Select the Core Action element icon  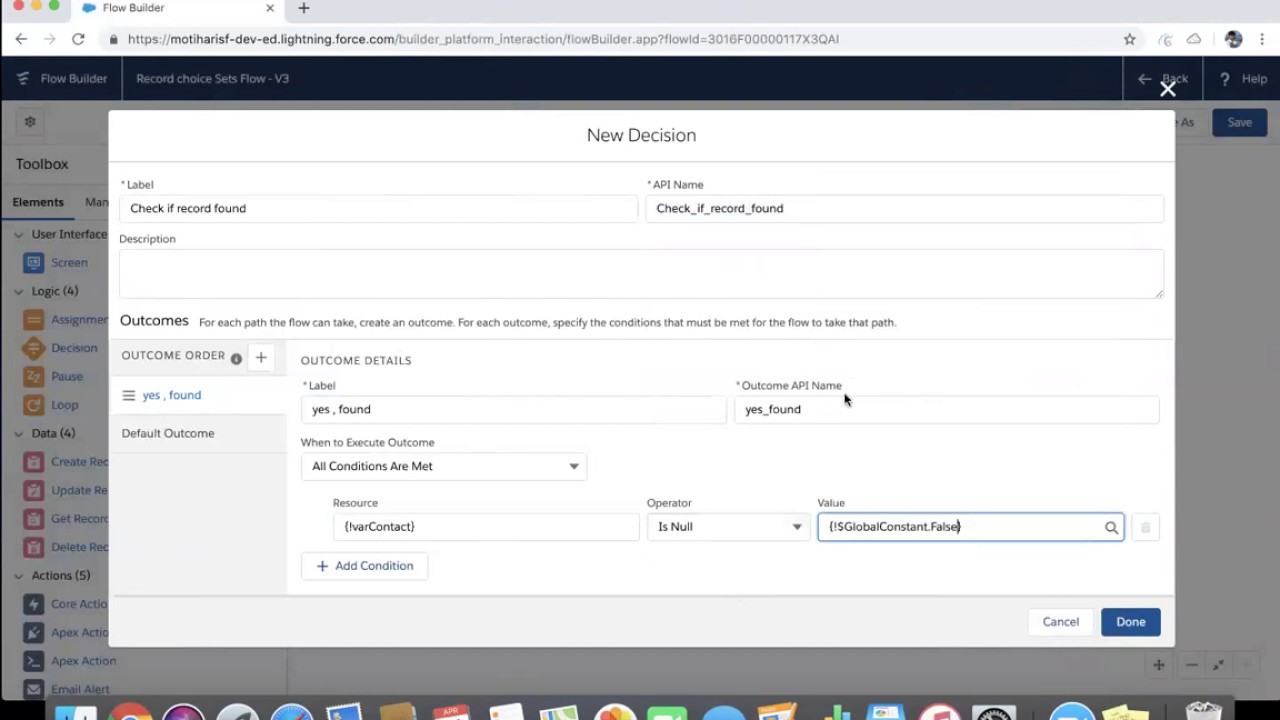coord(34,604)
